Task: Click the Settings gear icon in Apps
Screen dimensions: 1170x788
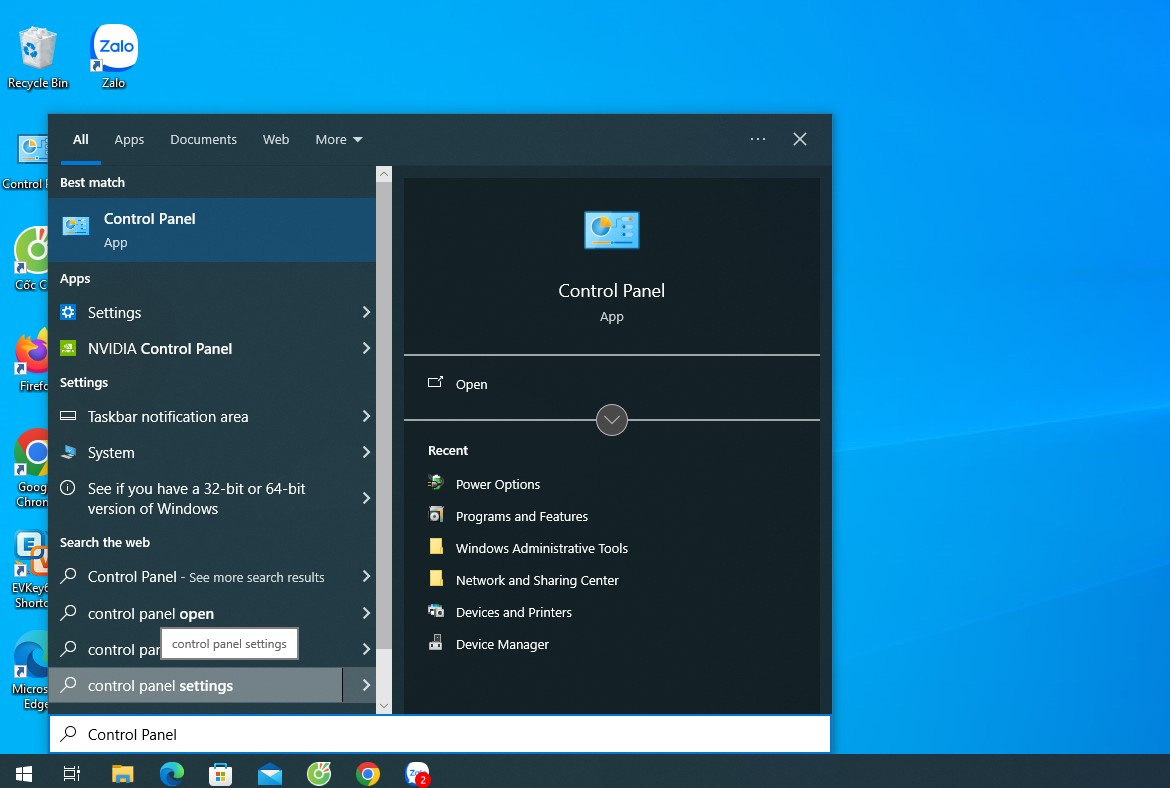Action: [68, 312]
